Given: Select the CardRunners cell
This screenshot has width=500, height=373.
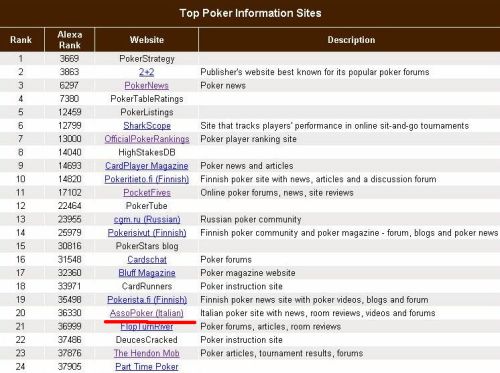Looking at the screenshot, I should coord(147,286).
